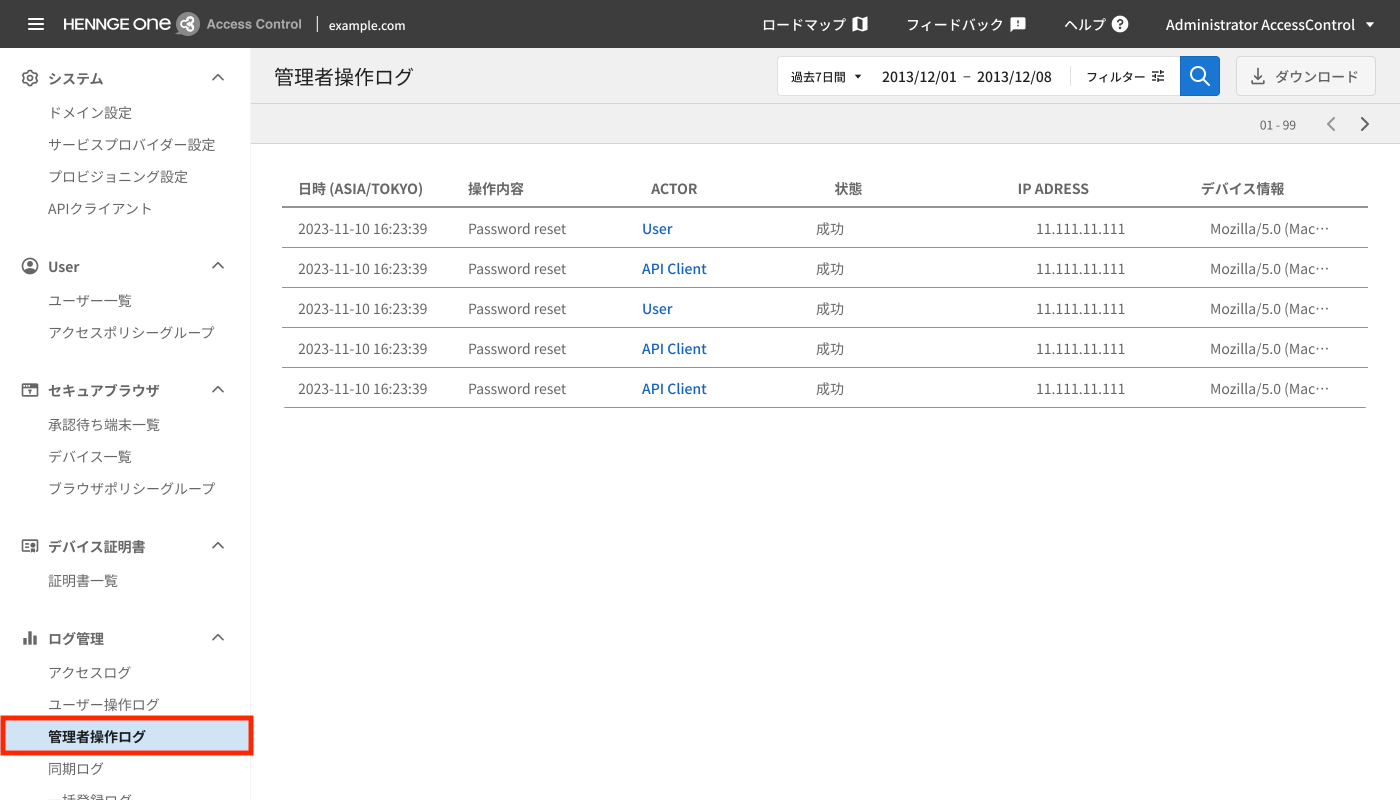Open ユーザー操作ログ page
Image resolution: width=1400 pixels, height=800 pixels.
(104, 705)
